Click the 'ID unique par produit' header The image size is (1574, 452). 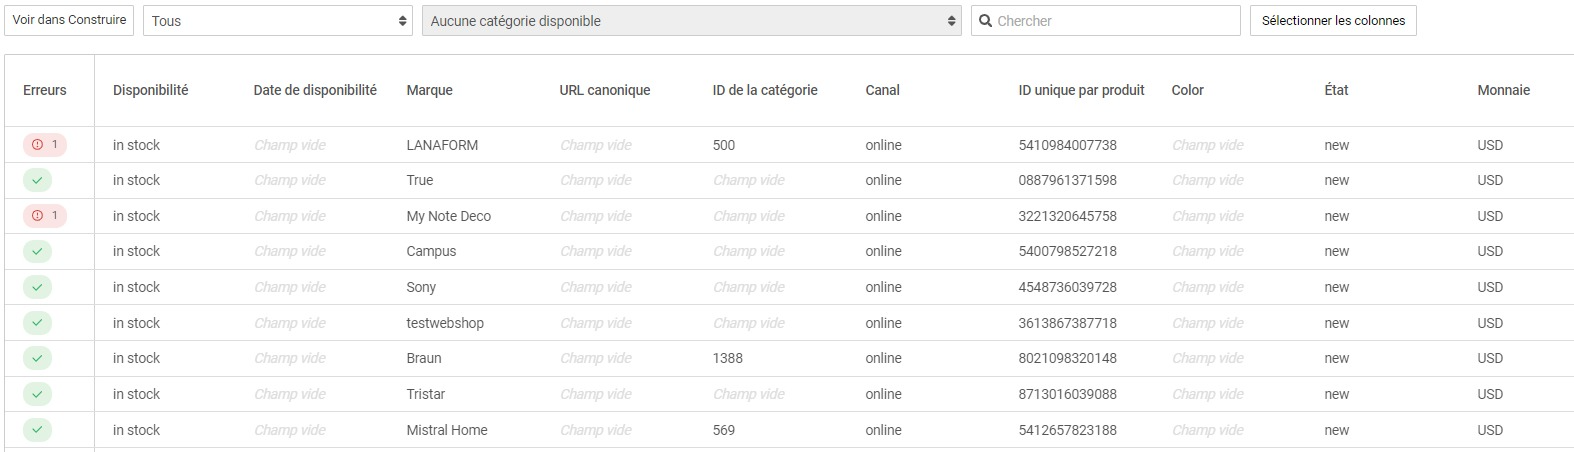[1081, 90]
